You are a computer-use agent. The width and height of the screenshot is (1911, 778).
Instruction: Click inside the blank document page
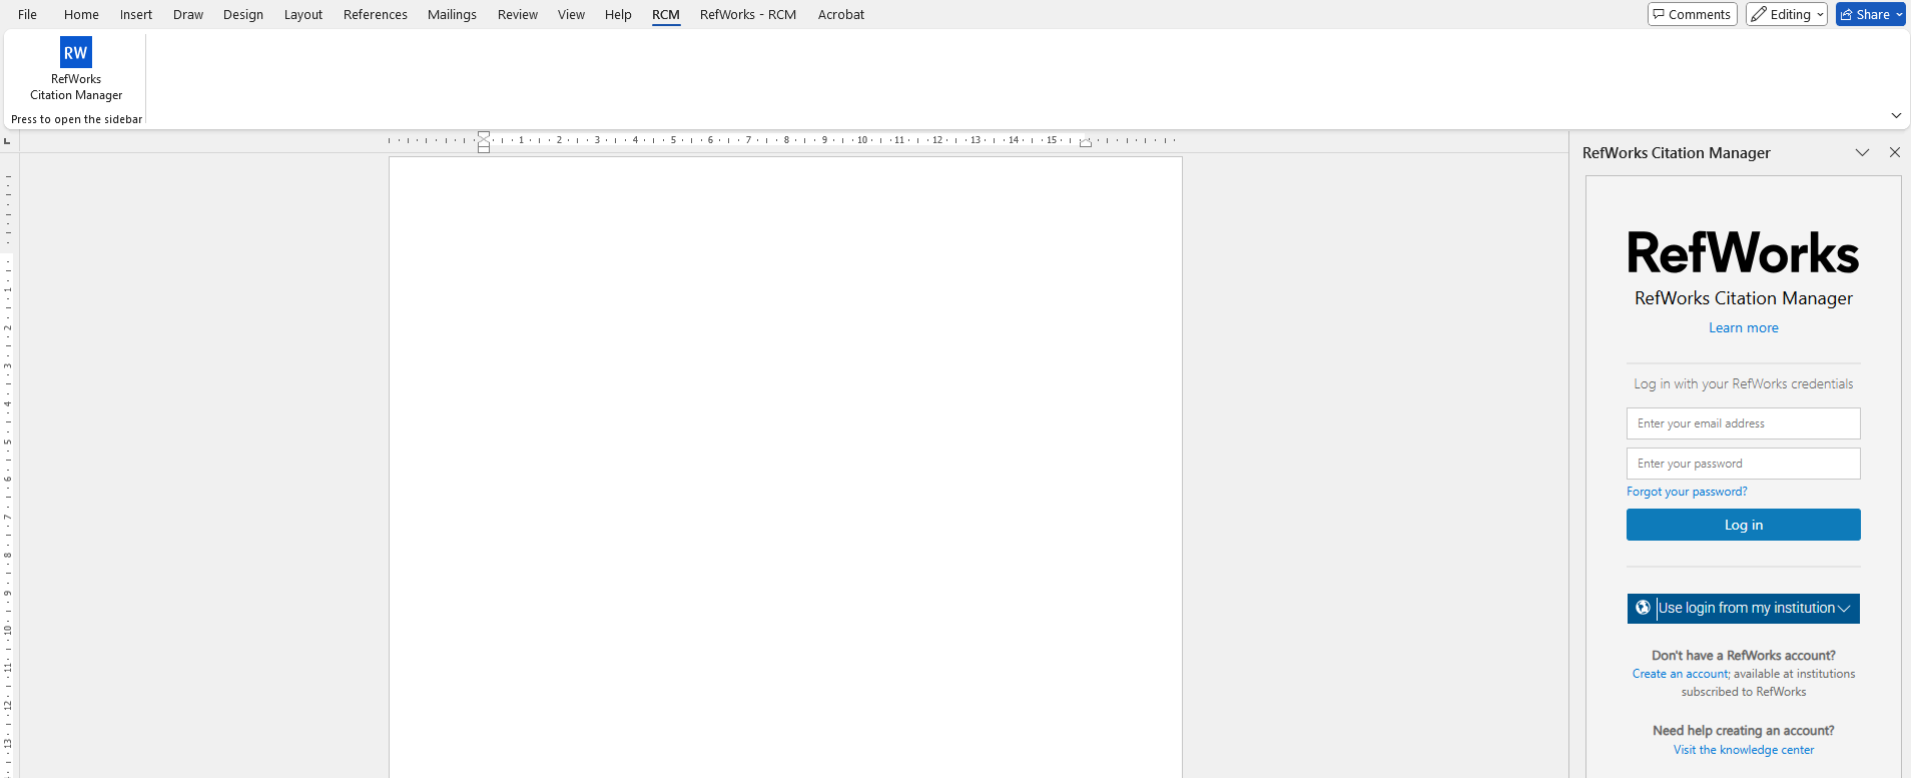point(785,467)
